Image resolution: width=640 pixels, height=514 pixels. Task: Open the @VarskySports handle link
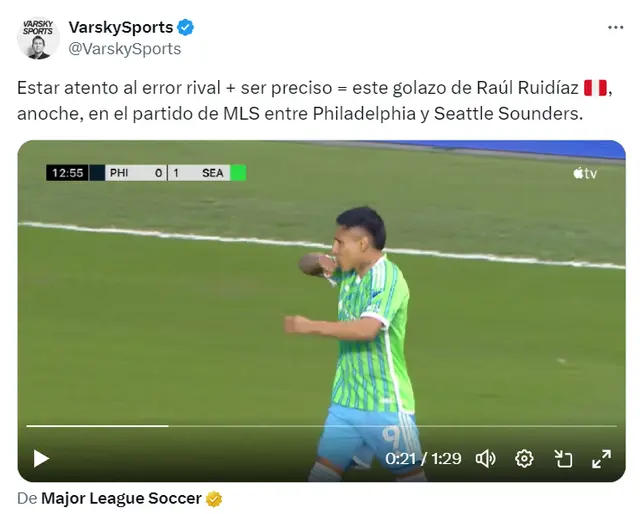(x=125, y=49)
